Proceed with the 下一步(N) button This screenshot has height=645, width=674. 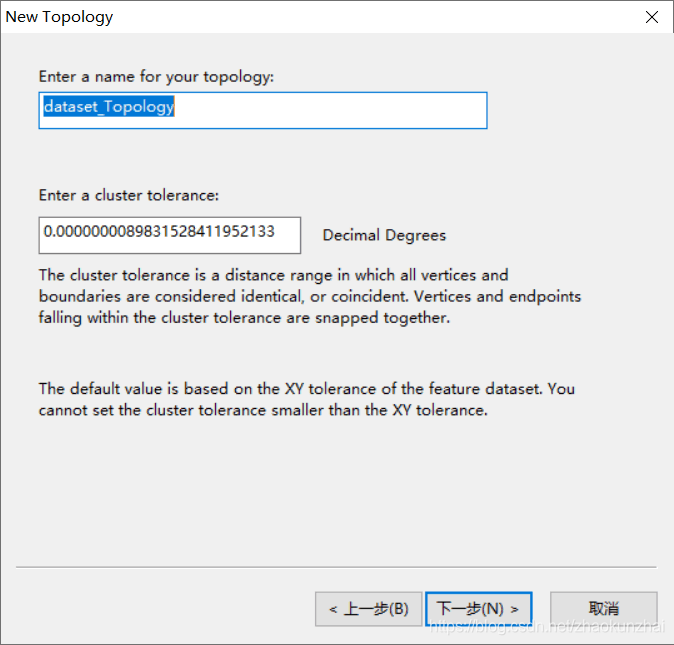478,609
